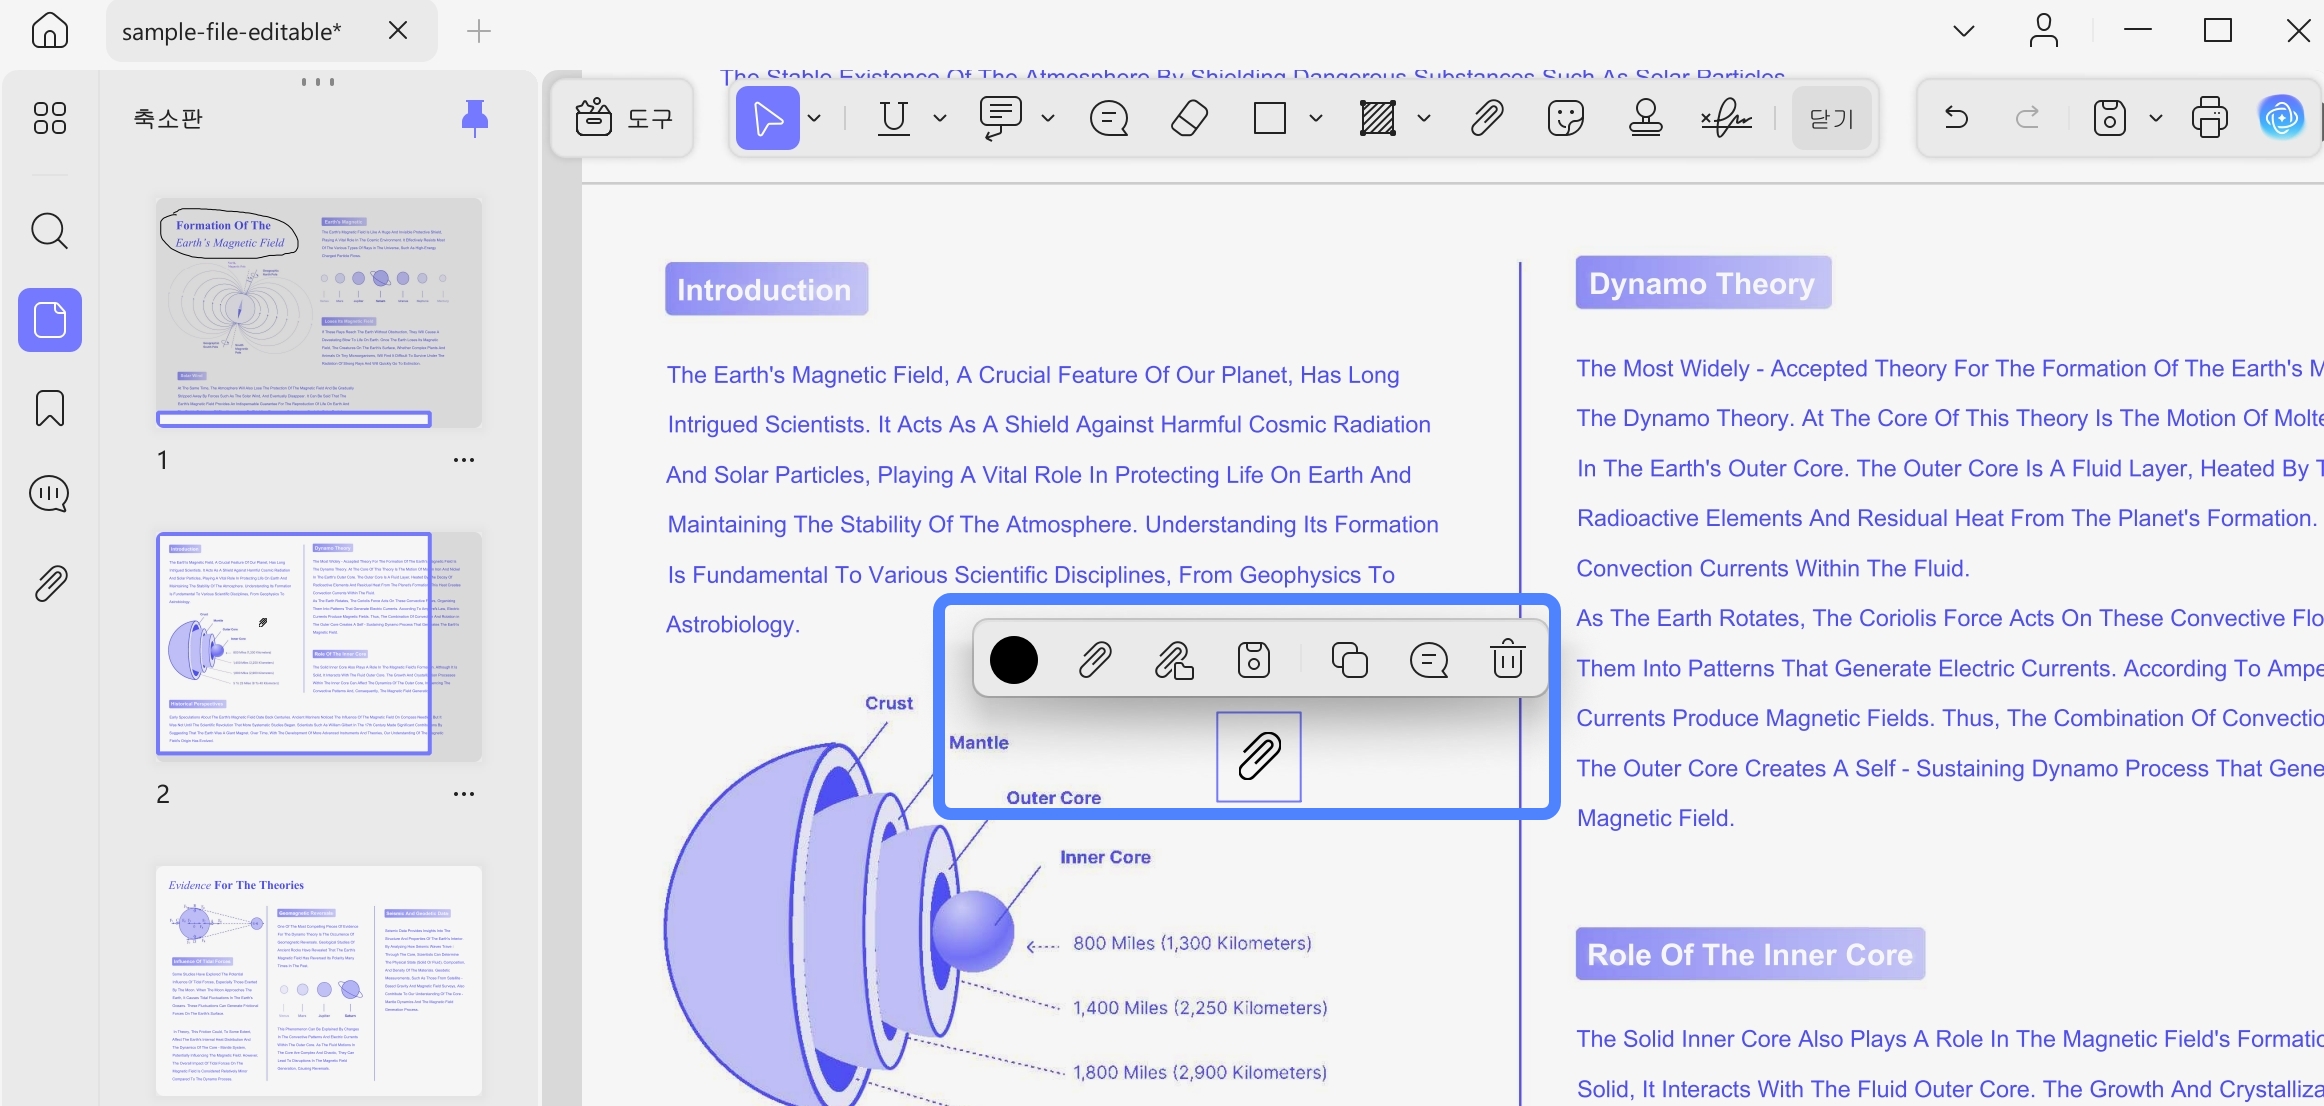Toggle the pin on thumbnail panel
This screenshot has width=2324, height=1106.
[x=474, y=118]
